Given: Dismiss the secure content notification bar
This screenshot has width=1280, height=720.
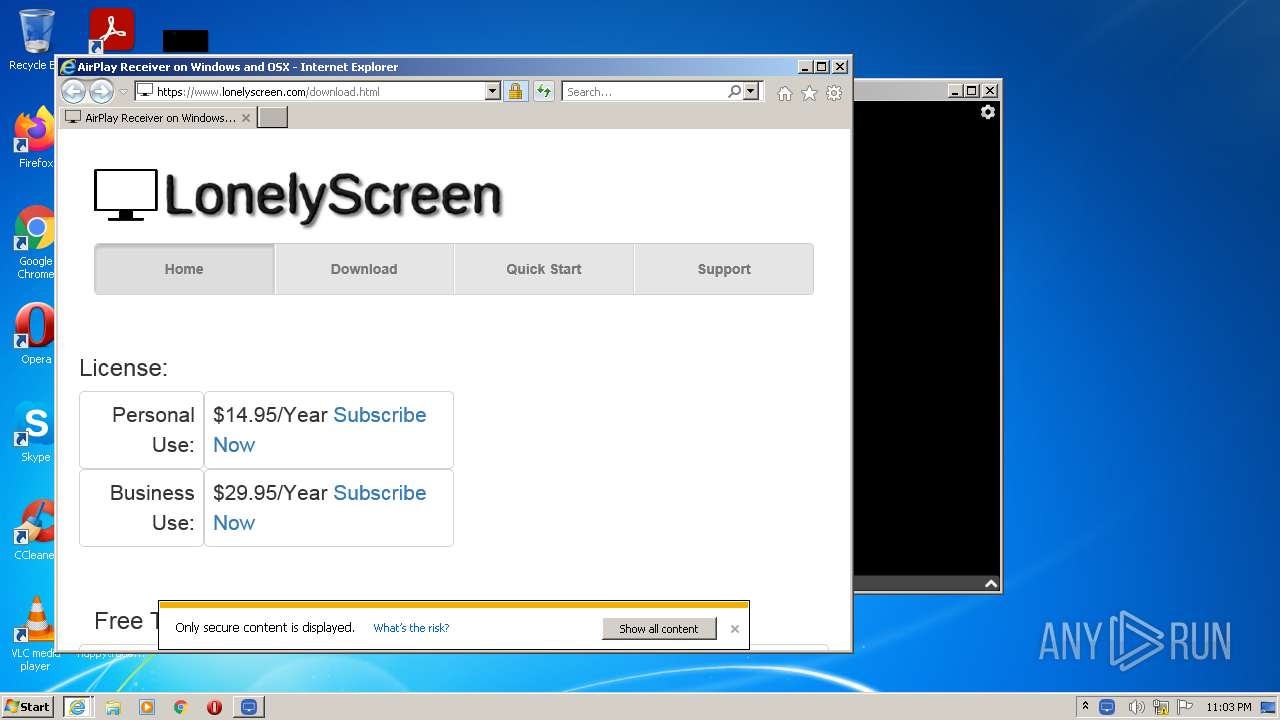Looking at the screenshot, I should pyautogui.click(x=735, y=629).
